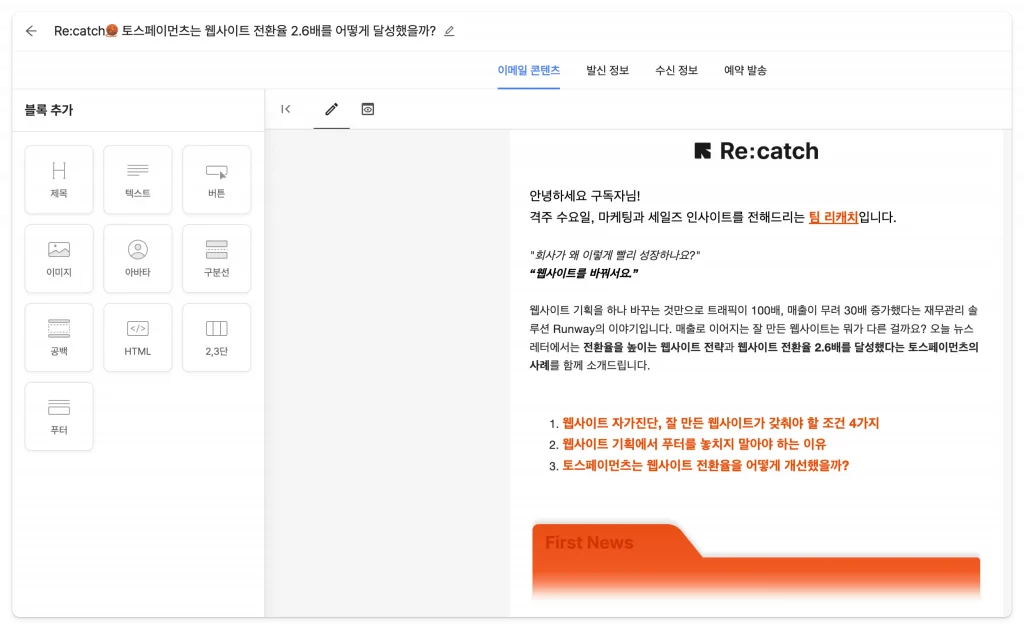Viewport: 1024px width, 629px height.
Task: Open the 발신 정보 tab
Action: click(607, 71)
